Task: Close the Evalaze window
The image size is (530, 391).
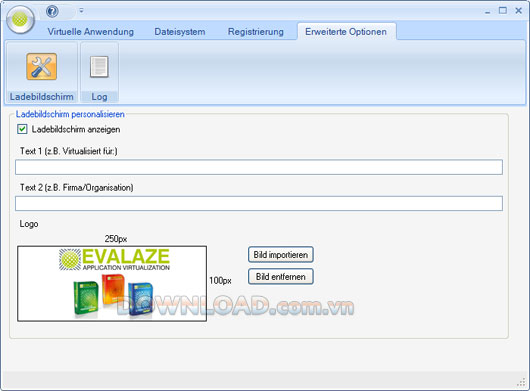Action: [519, 11]
